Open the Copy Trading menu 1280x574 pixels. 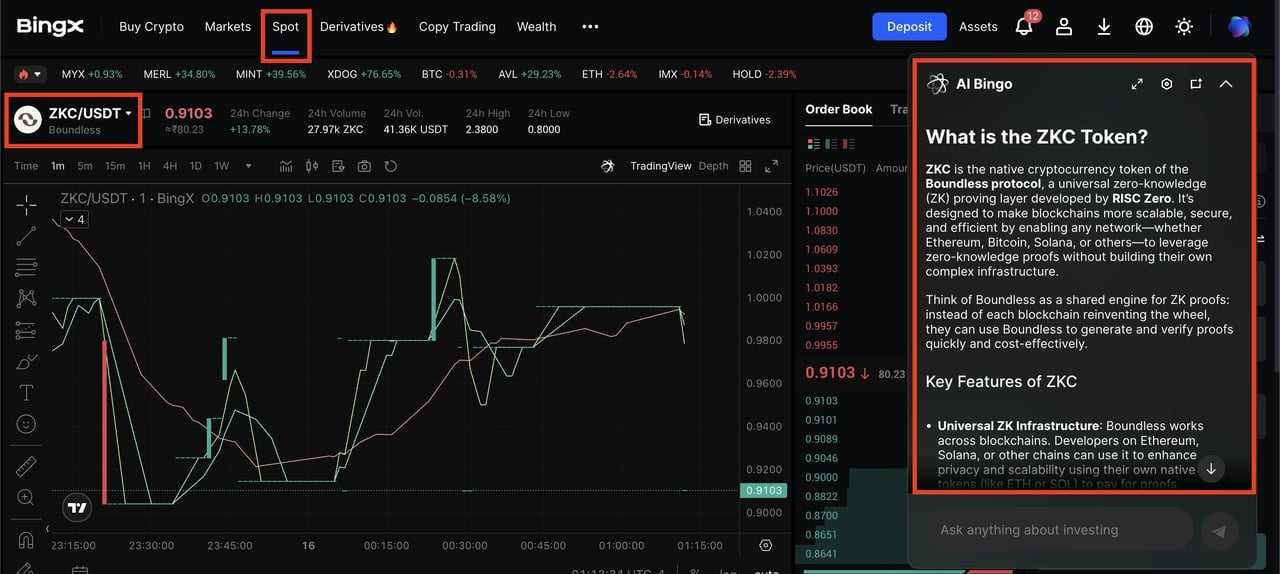pyautogui.click(x=457, y=27)
